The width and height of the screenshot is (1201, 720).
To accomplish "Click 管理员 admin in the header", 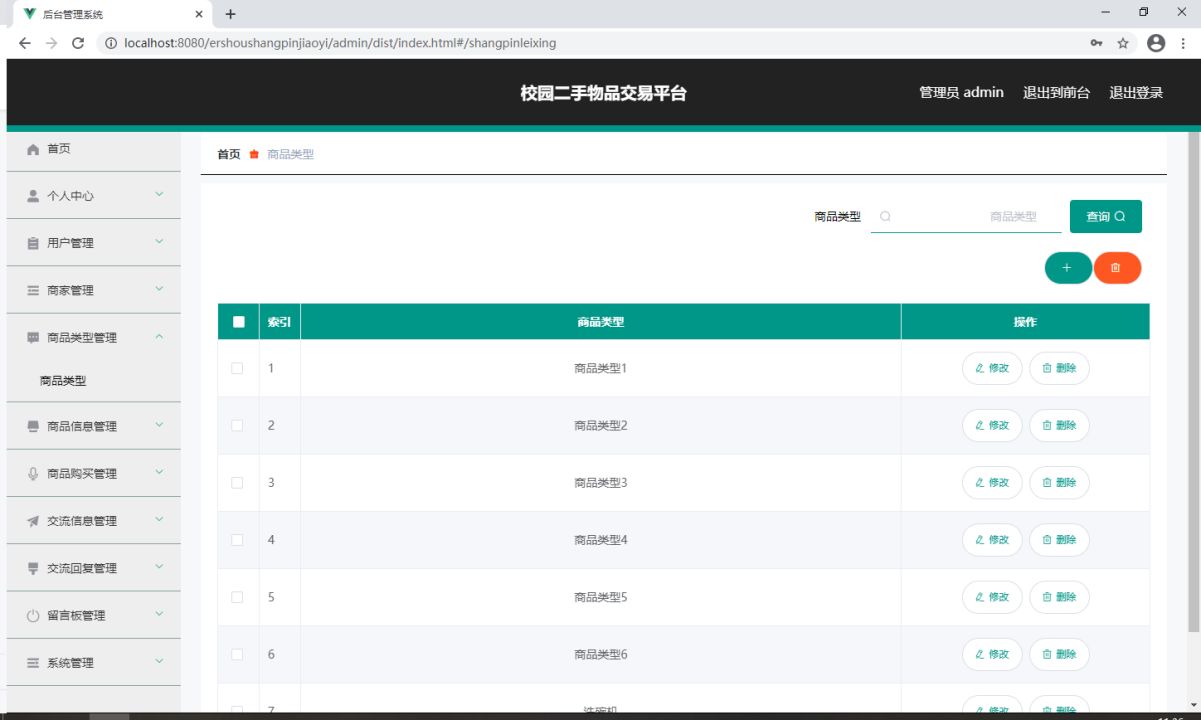I will [961, 92].
